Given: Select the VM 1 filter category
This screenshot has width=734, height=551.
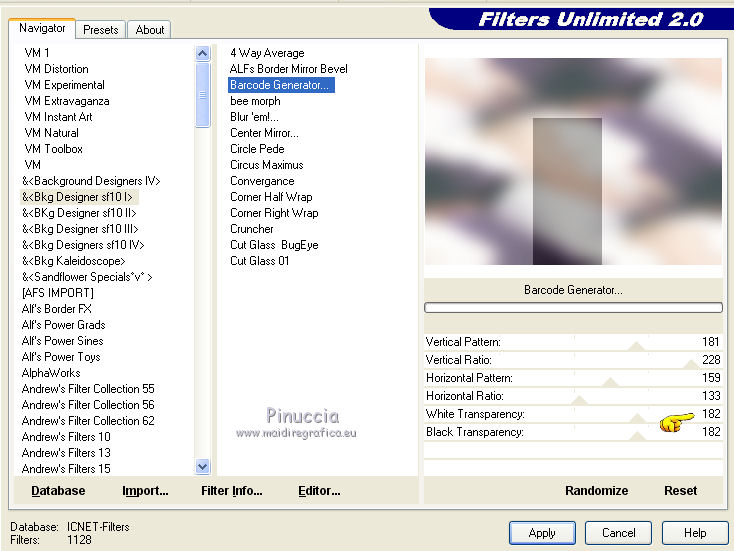Looking at the screenshot, I should 37,53.
